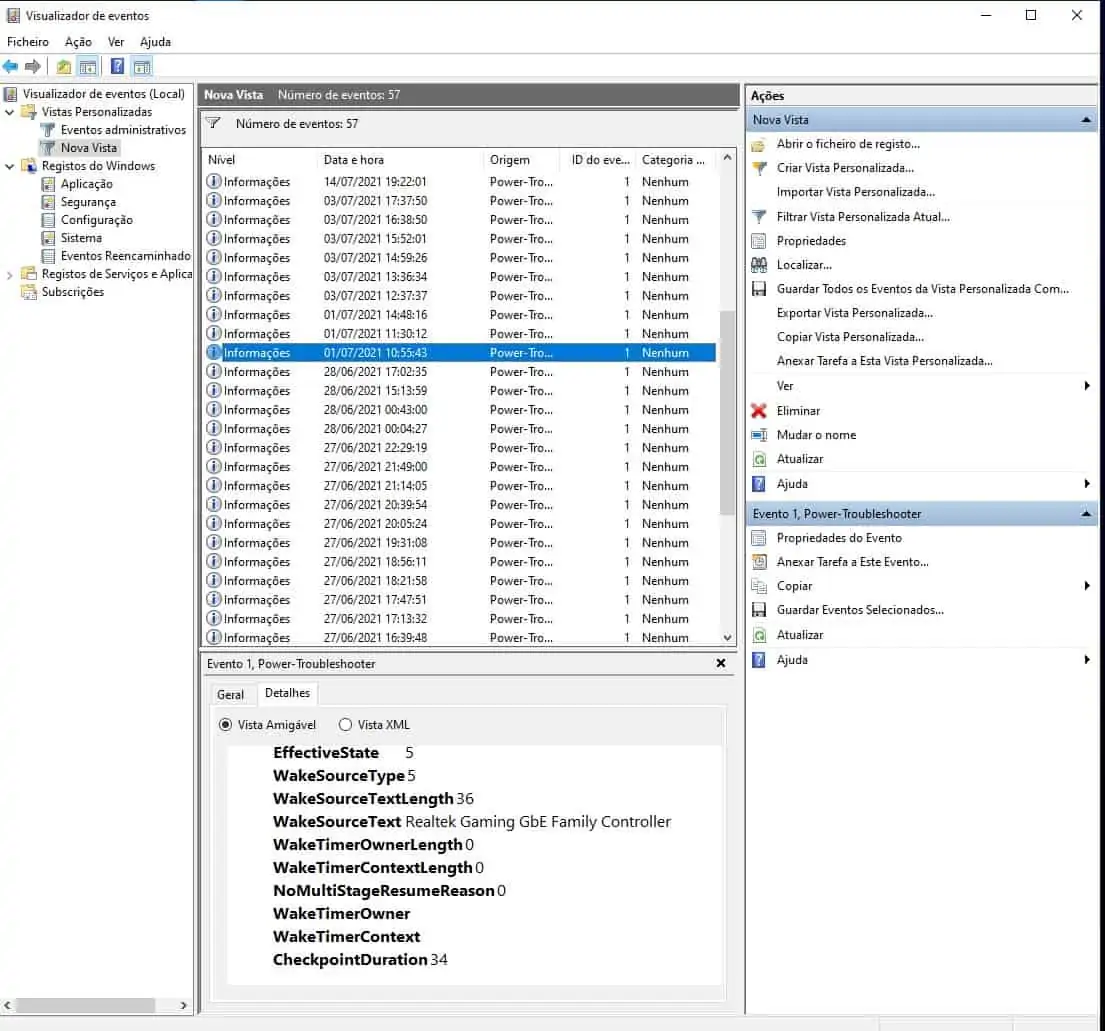Image resolution: width=1105 pixels, height=1031 pixels.
Task: Select the Vista XML radio button
Action: tap(346, 725)
